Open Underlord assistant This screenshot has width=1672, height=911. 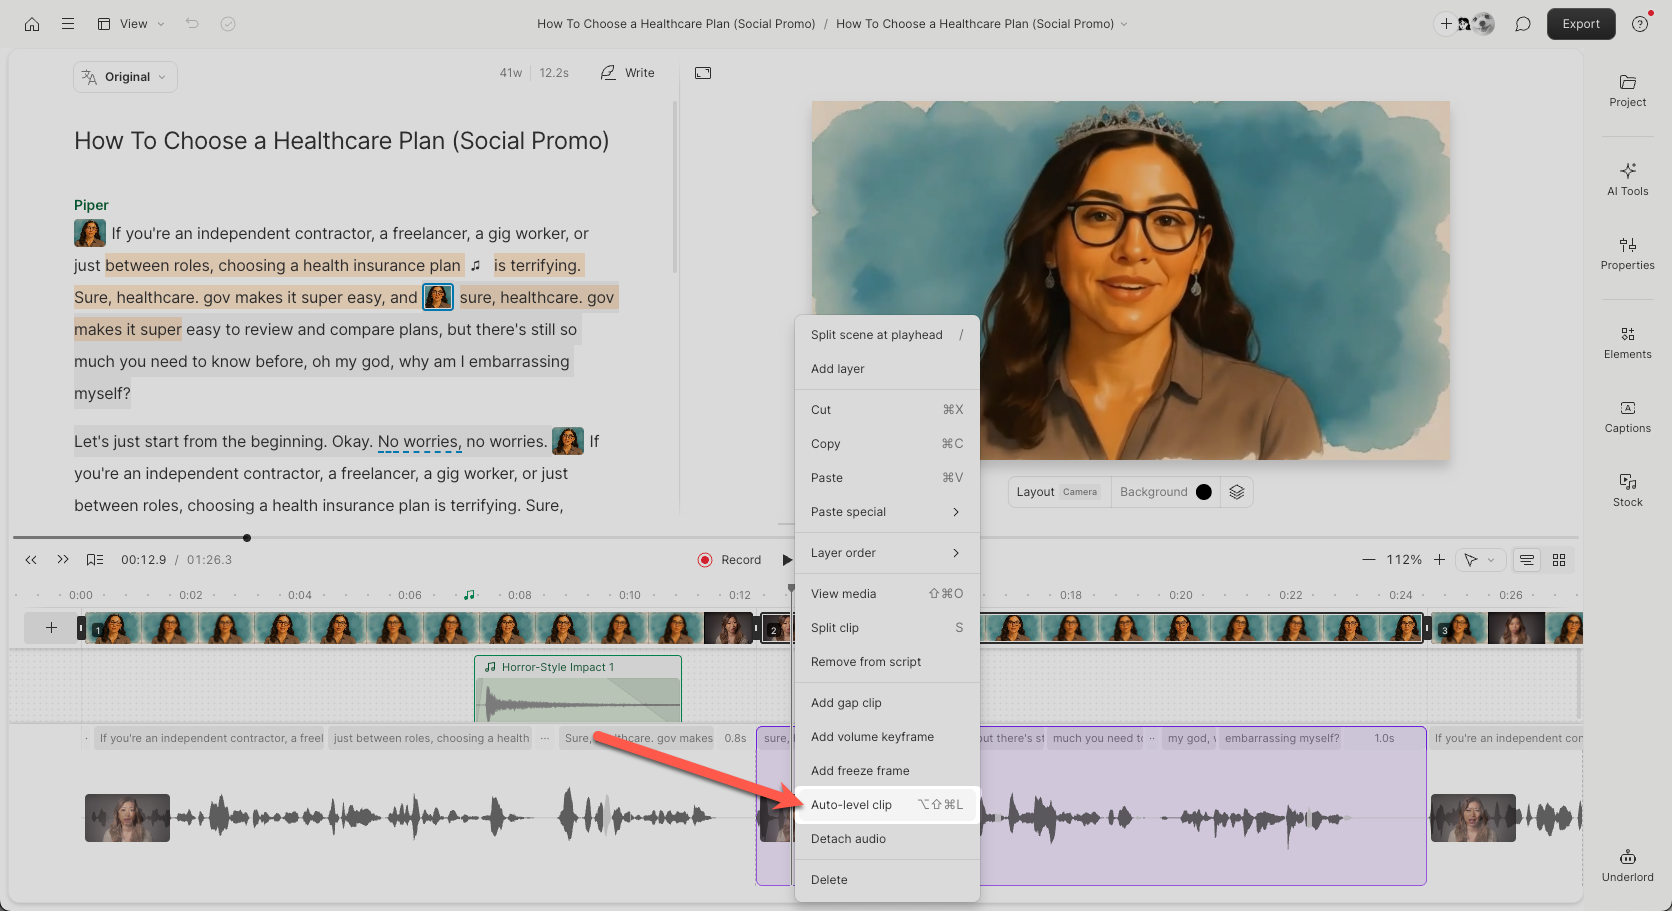click(x=1627, y=865)
